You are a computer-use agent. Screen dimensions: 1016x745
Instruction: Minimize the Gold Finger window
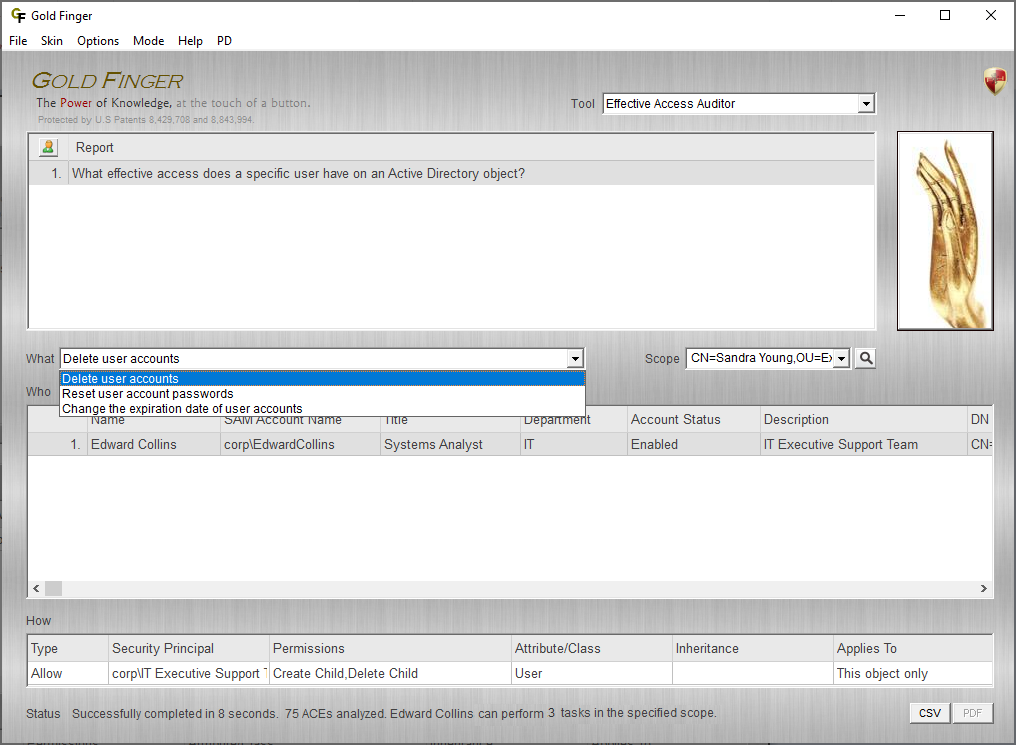[x=900, y=15]
